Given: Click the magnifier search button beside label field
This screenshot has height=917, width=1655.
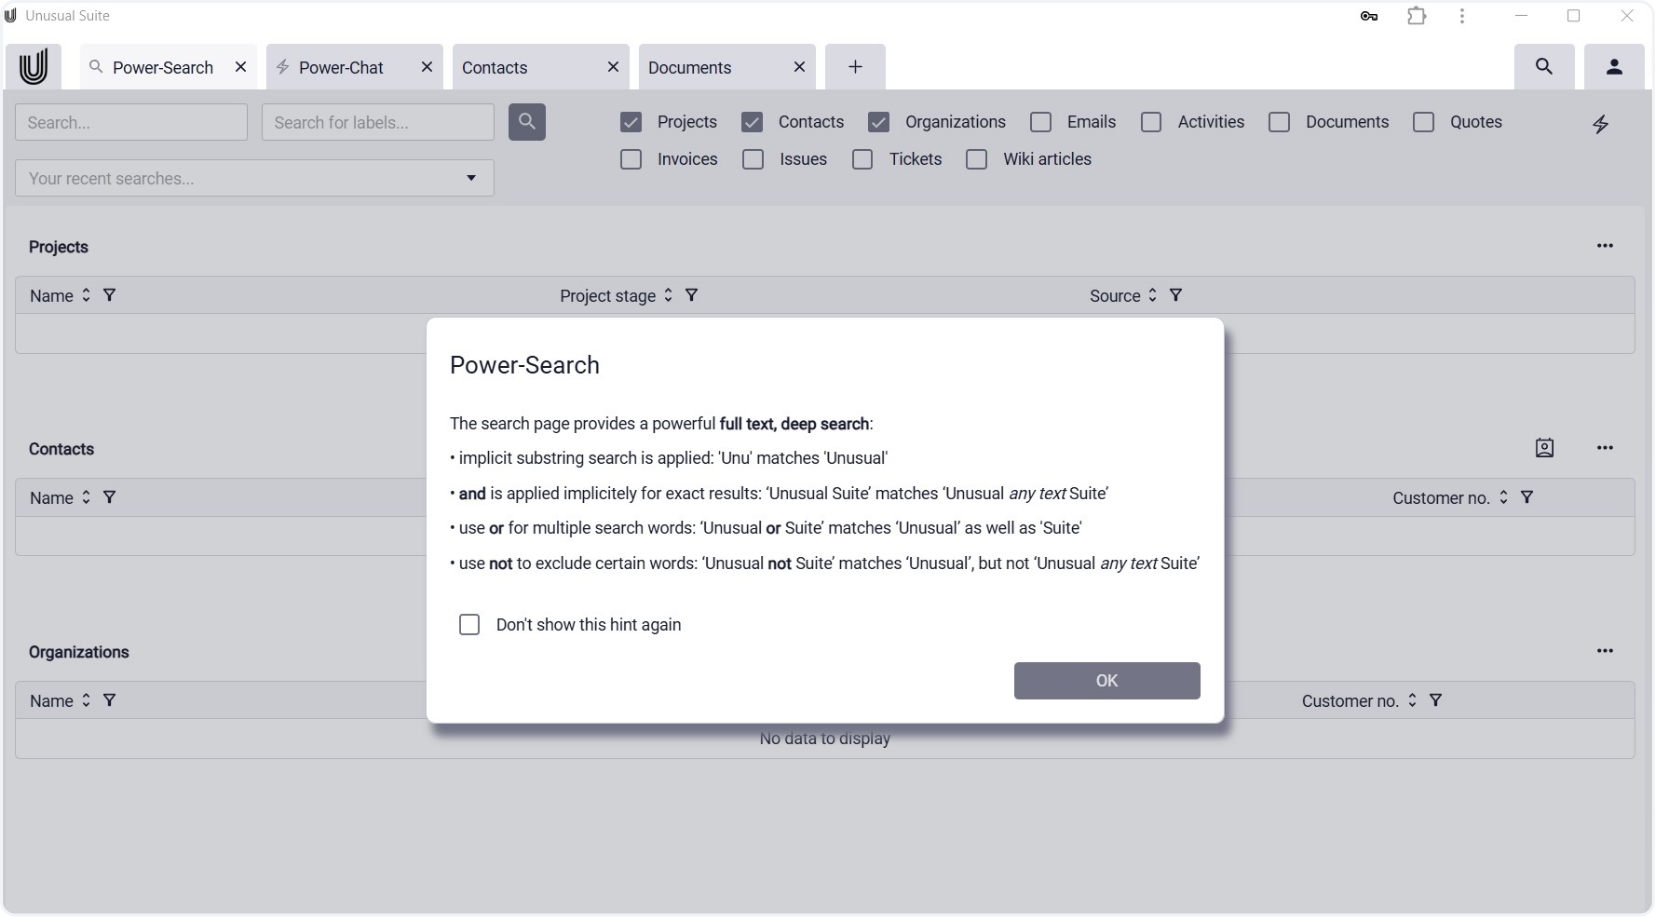Looking at the screenshot, I should [527, 122].
